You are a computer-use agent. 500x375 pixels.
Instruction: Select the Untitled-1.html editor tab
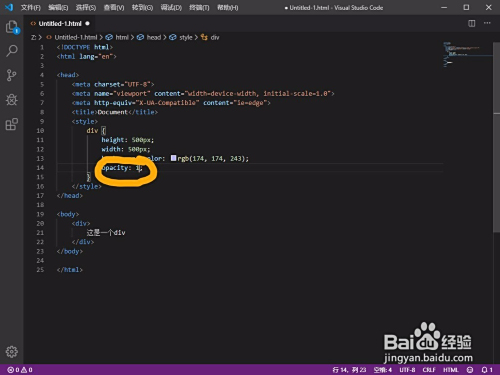click(60, 24)
